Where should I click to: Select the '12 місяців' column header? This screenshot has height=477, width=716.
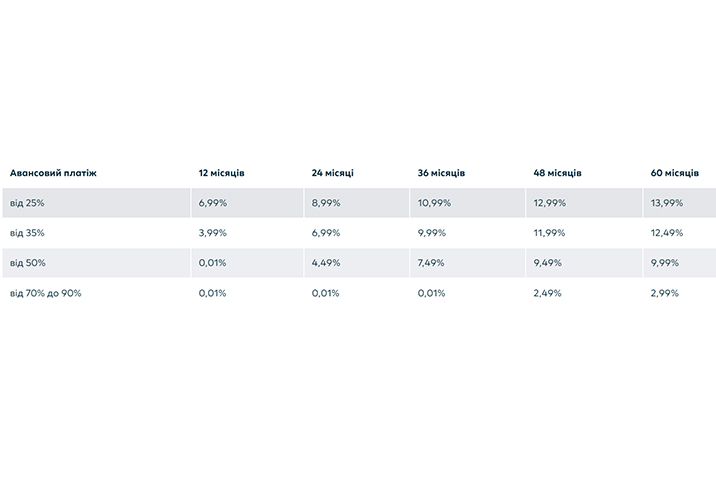pyautogui.click(x=221, y=173)
